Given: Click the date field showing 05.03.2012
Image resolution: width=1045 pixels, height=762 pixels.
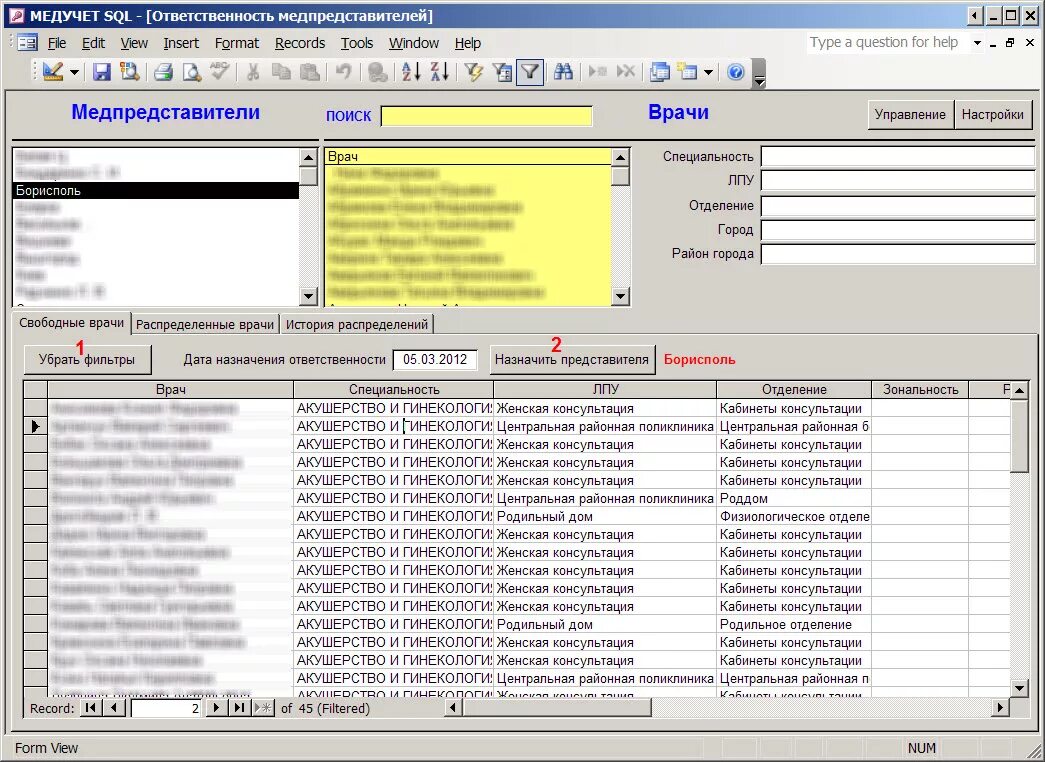Looking at the screenshot, I should click(435, 360).
